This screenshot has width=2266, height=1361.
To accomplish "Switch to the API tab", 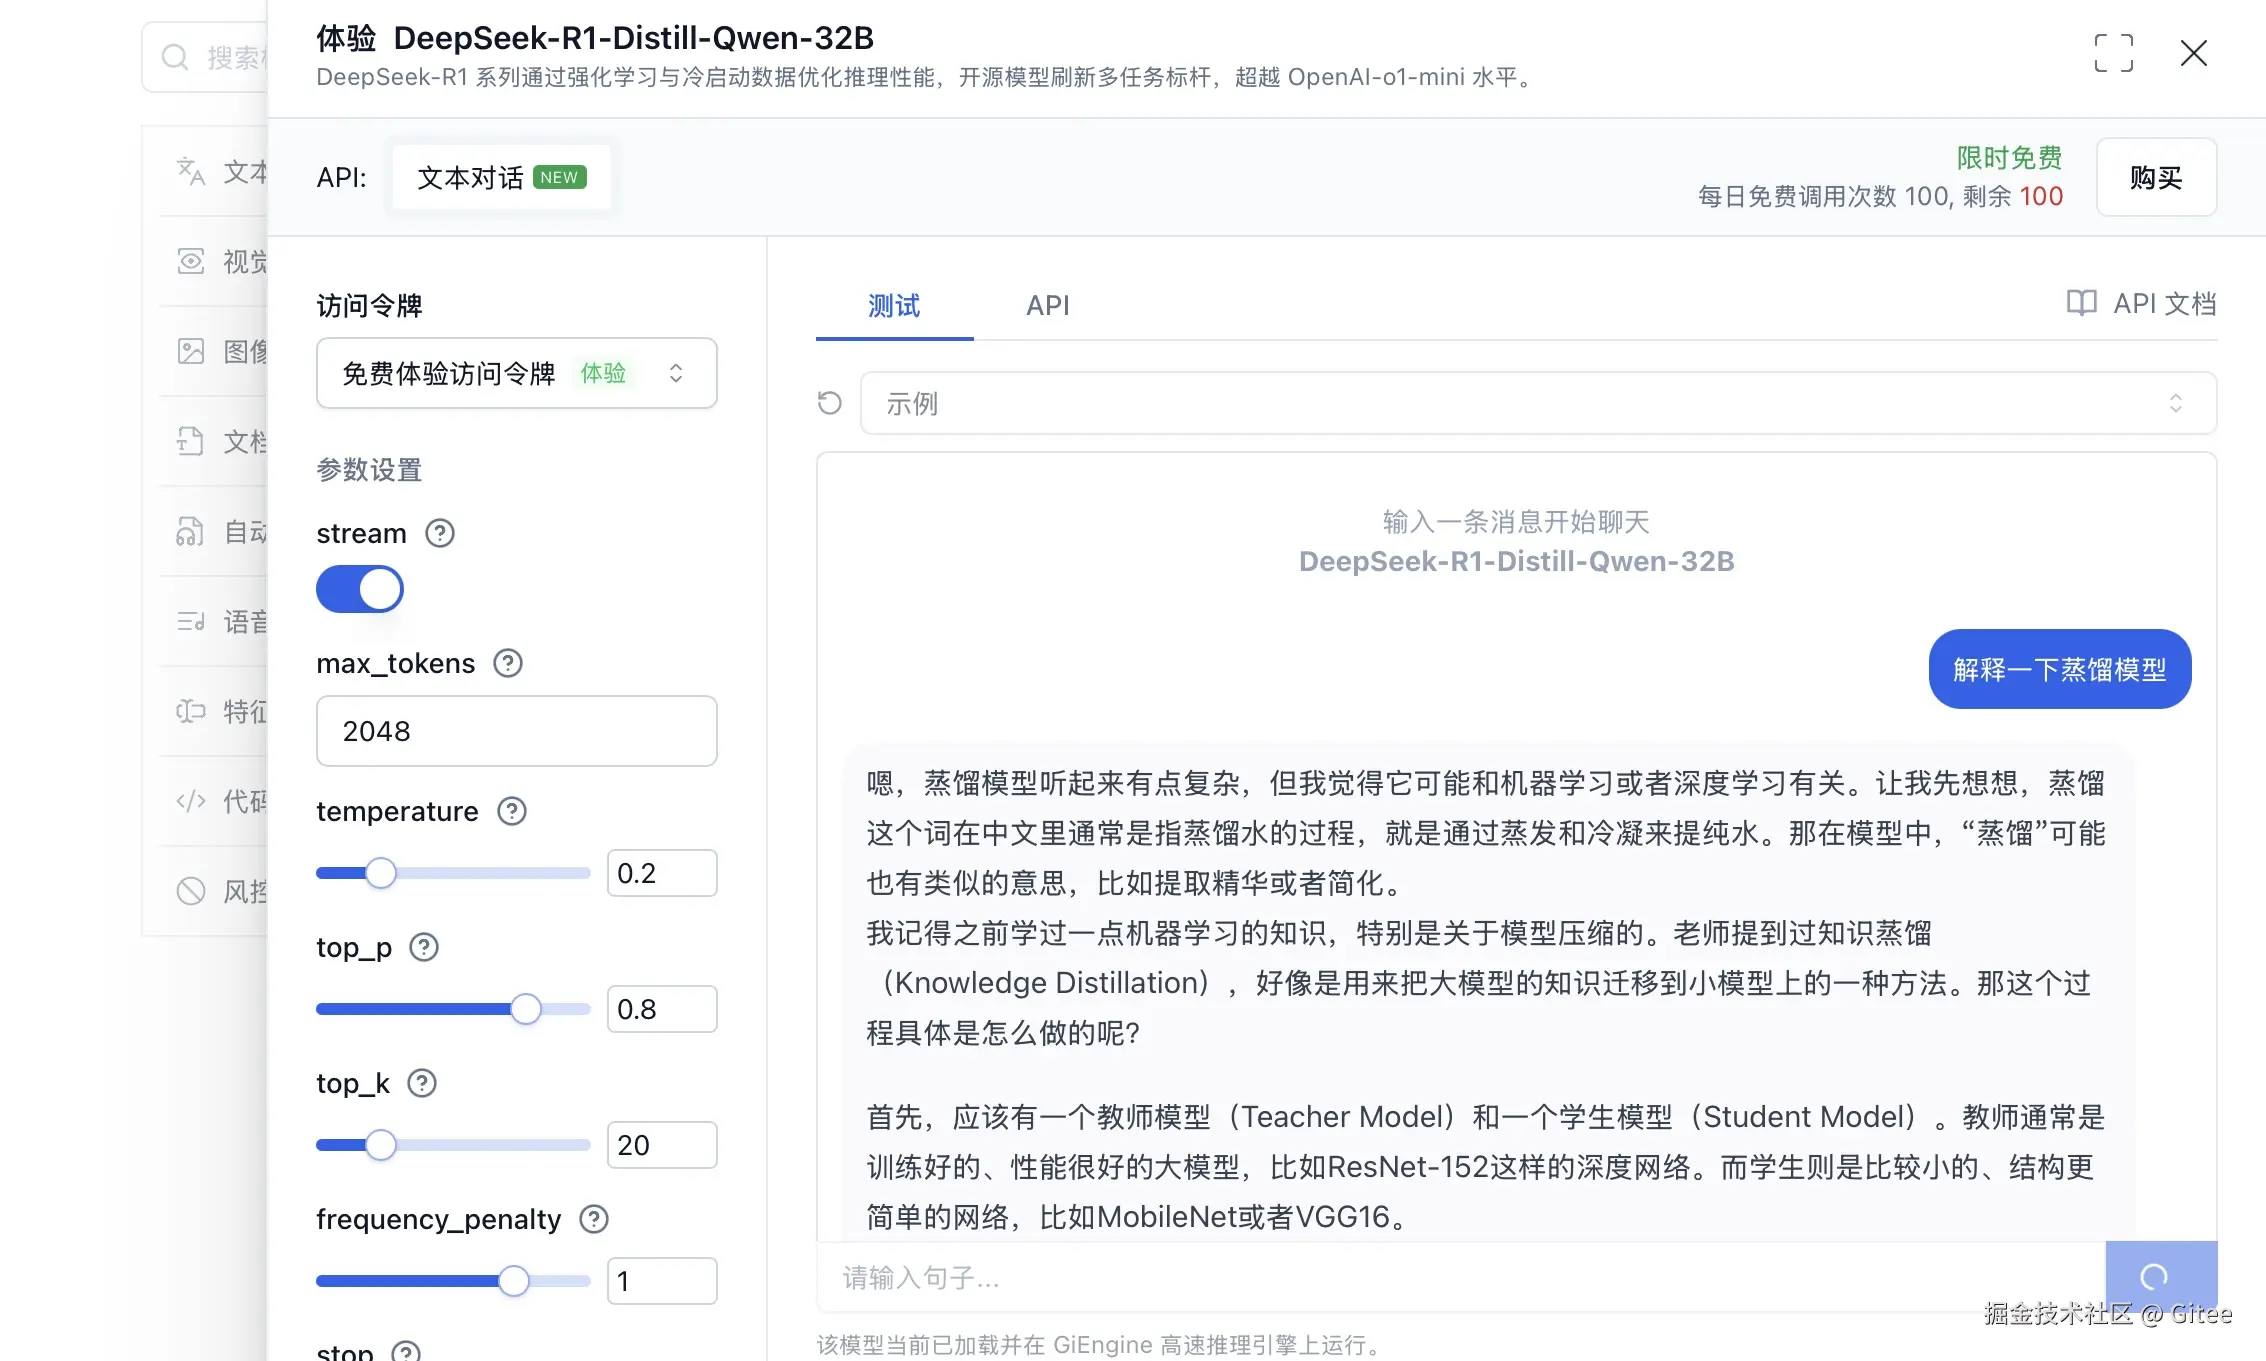I will coord(1047,305).
